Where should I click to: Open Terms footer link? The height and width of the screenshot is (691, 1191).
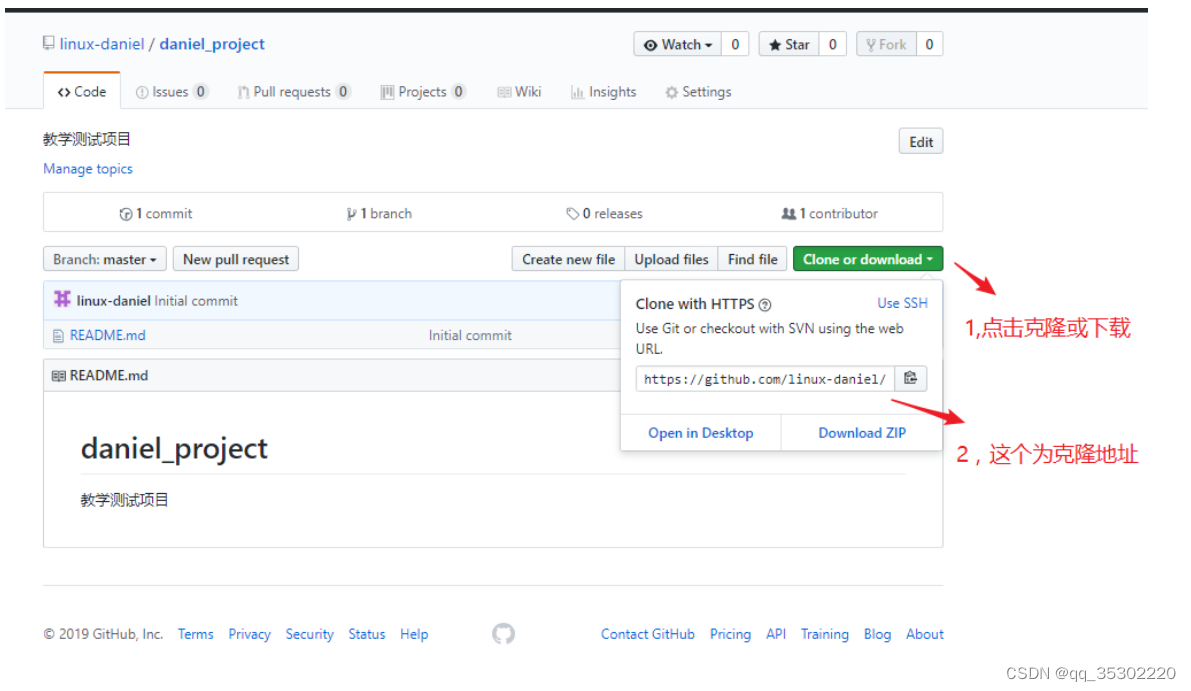point(195,634)
